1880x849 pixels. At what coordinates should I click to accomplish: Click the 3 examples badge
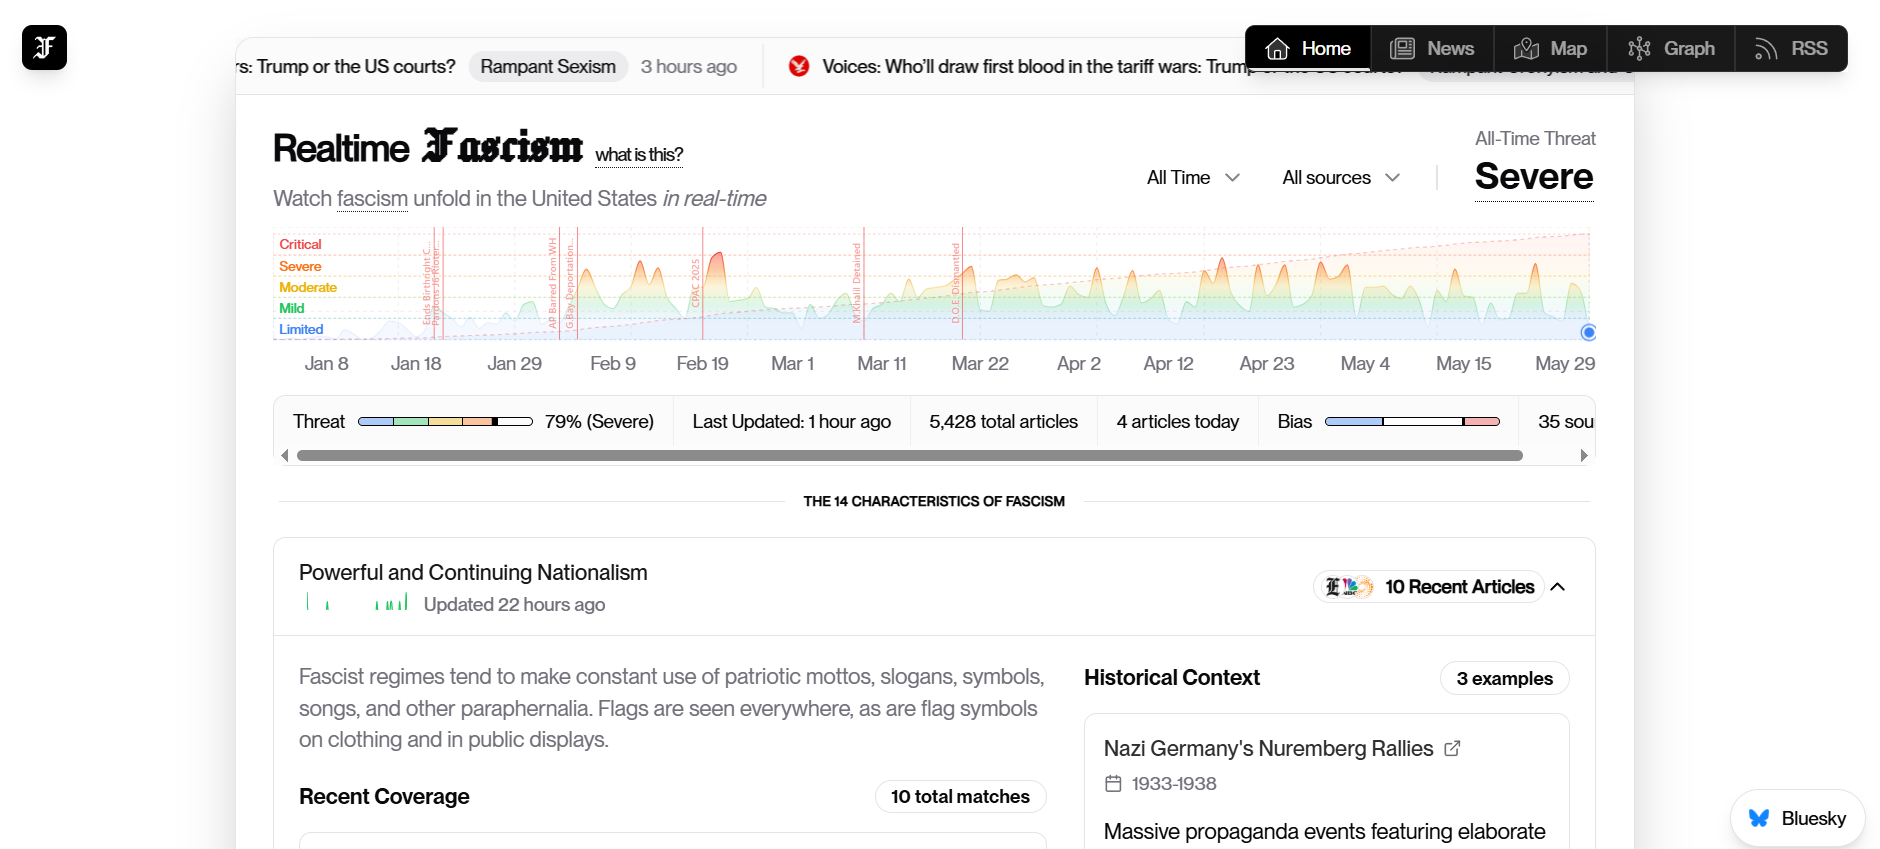pos(1504,678)
